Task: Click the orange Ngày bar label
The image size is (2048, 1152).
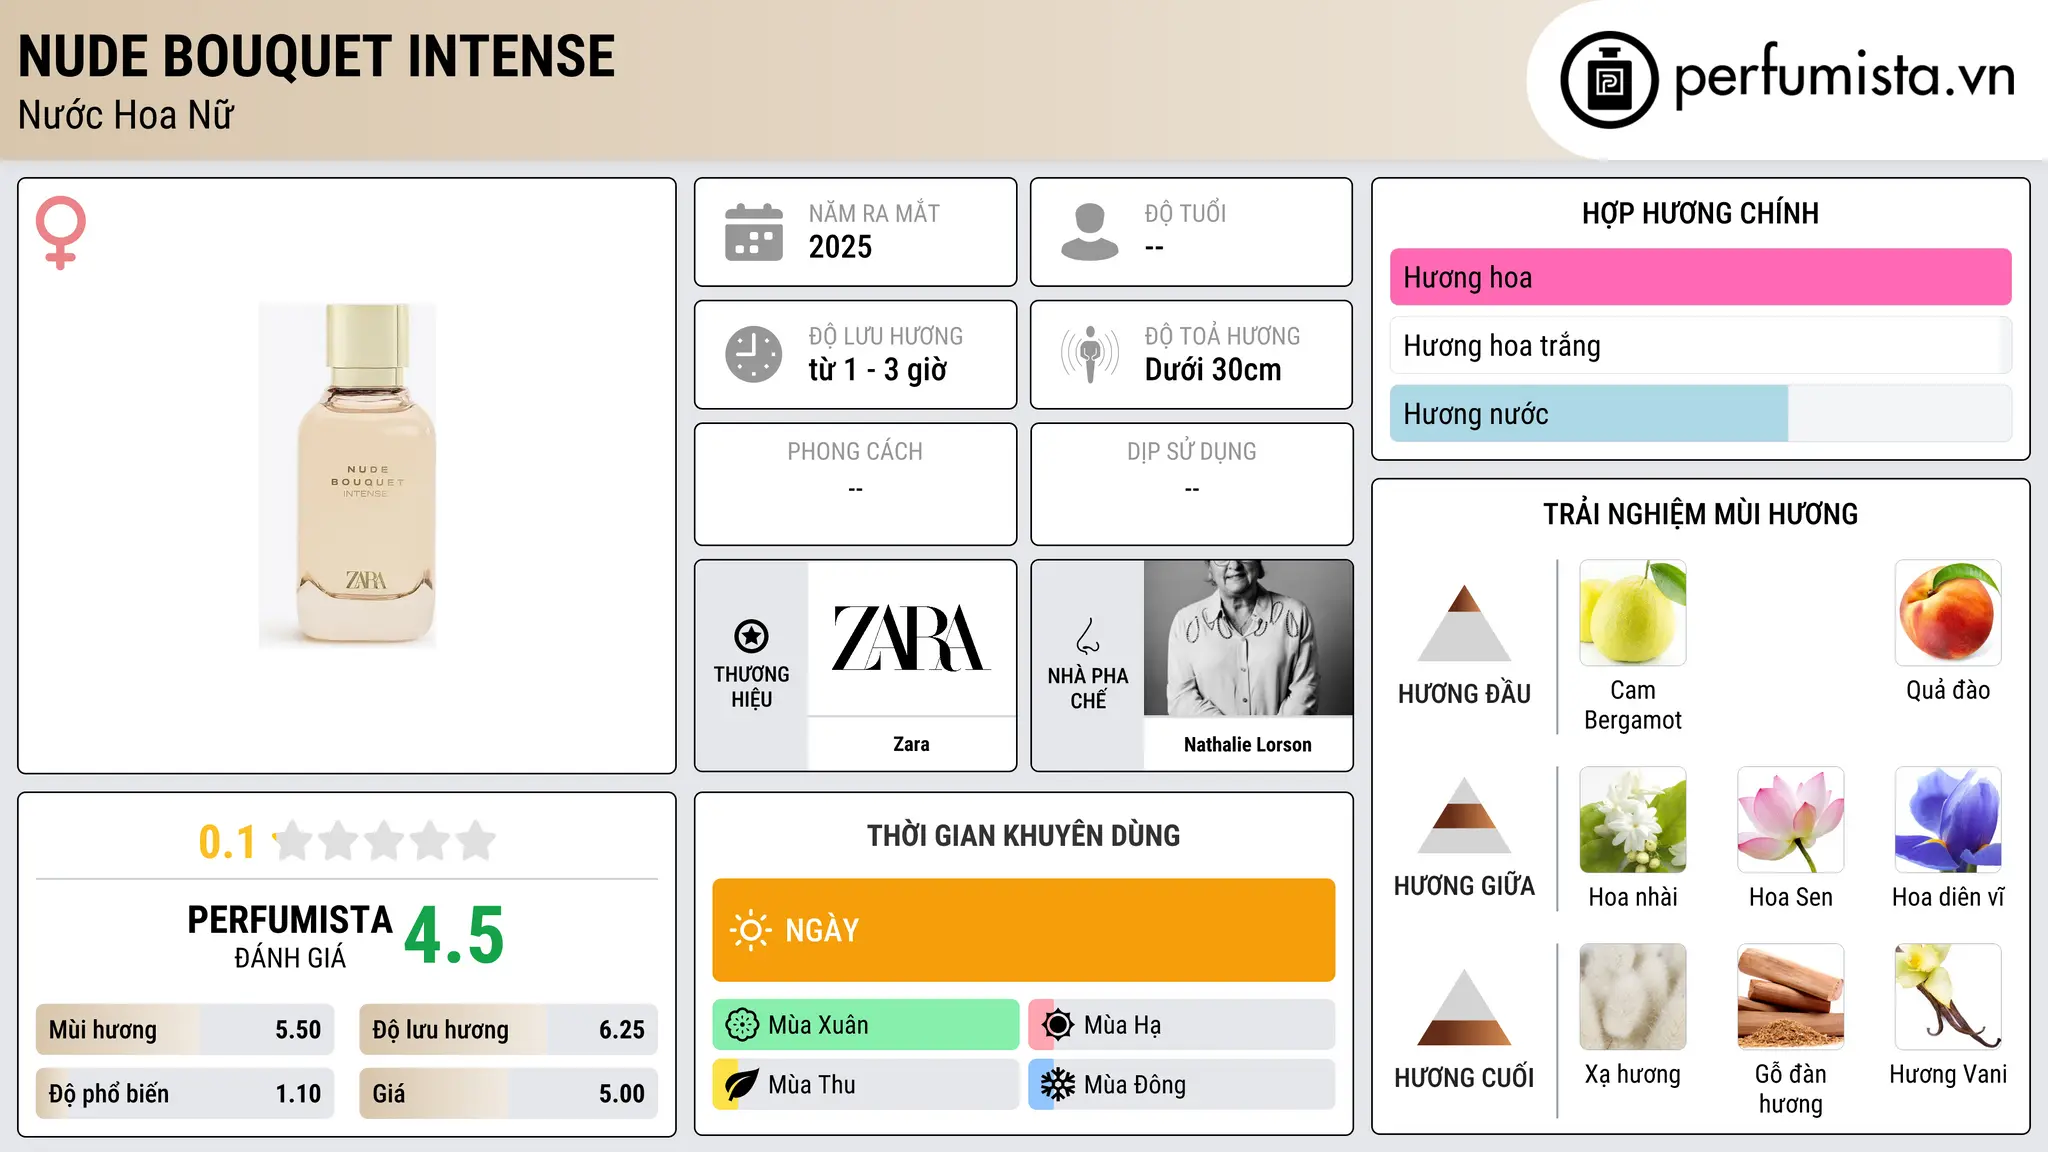Action: coord(822,930)
